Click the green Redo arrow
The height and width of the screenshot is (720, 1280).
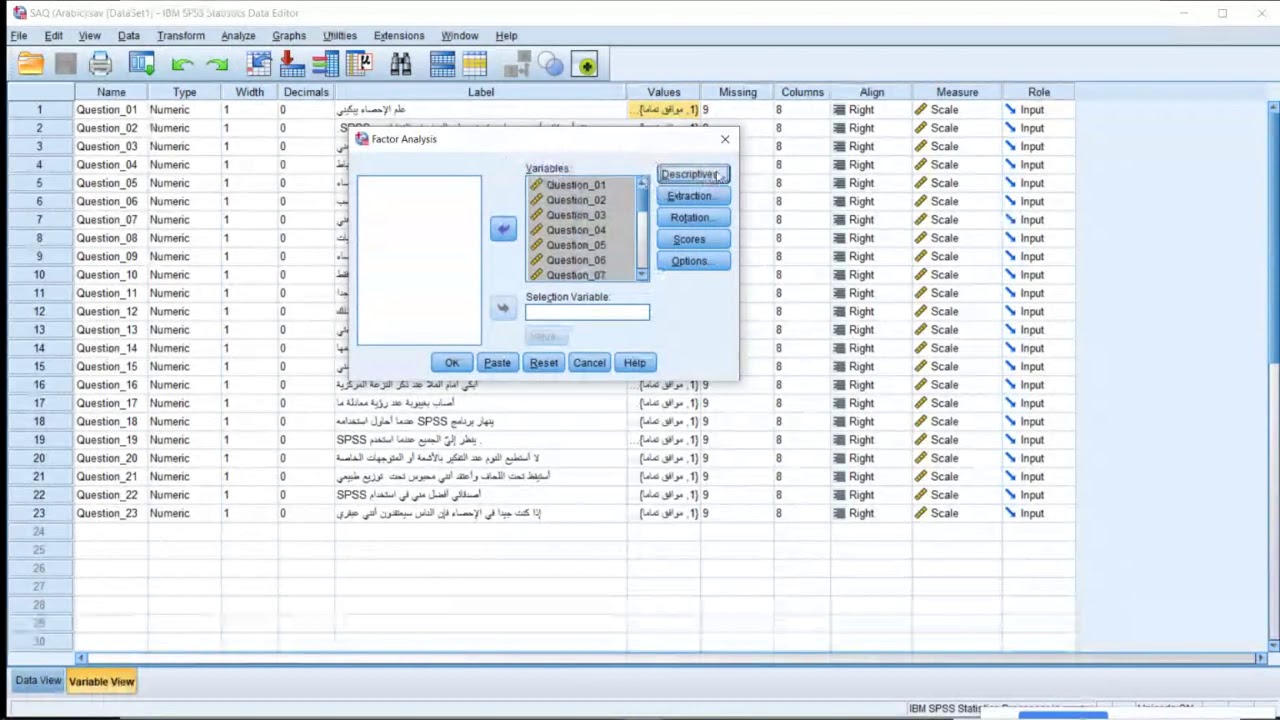[x=217, y=65]
